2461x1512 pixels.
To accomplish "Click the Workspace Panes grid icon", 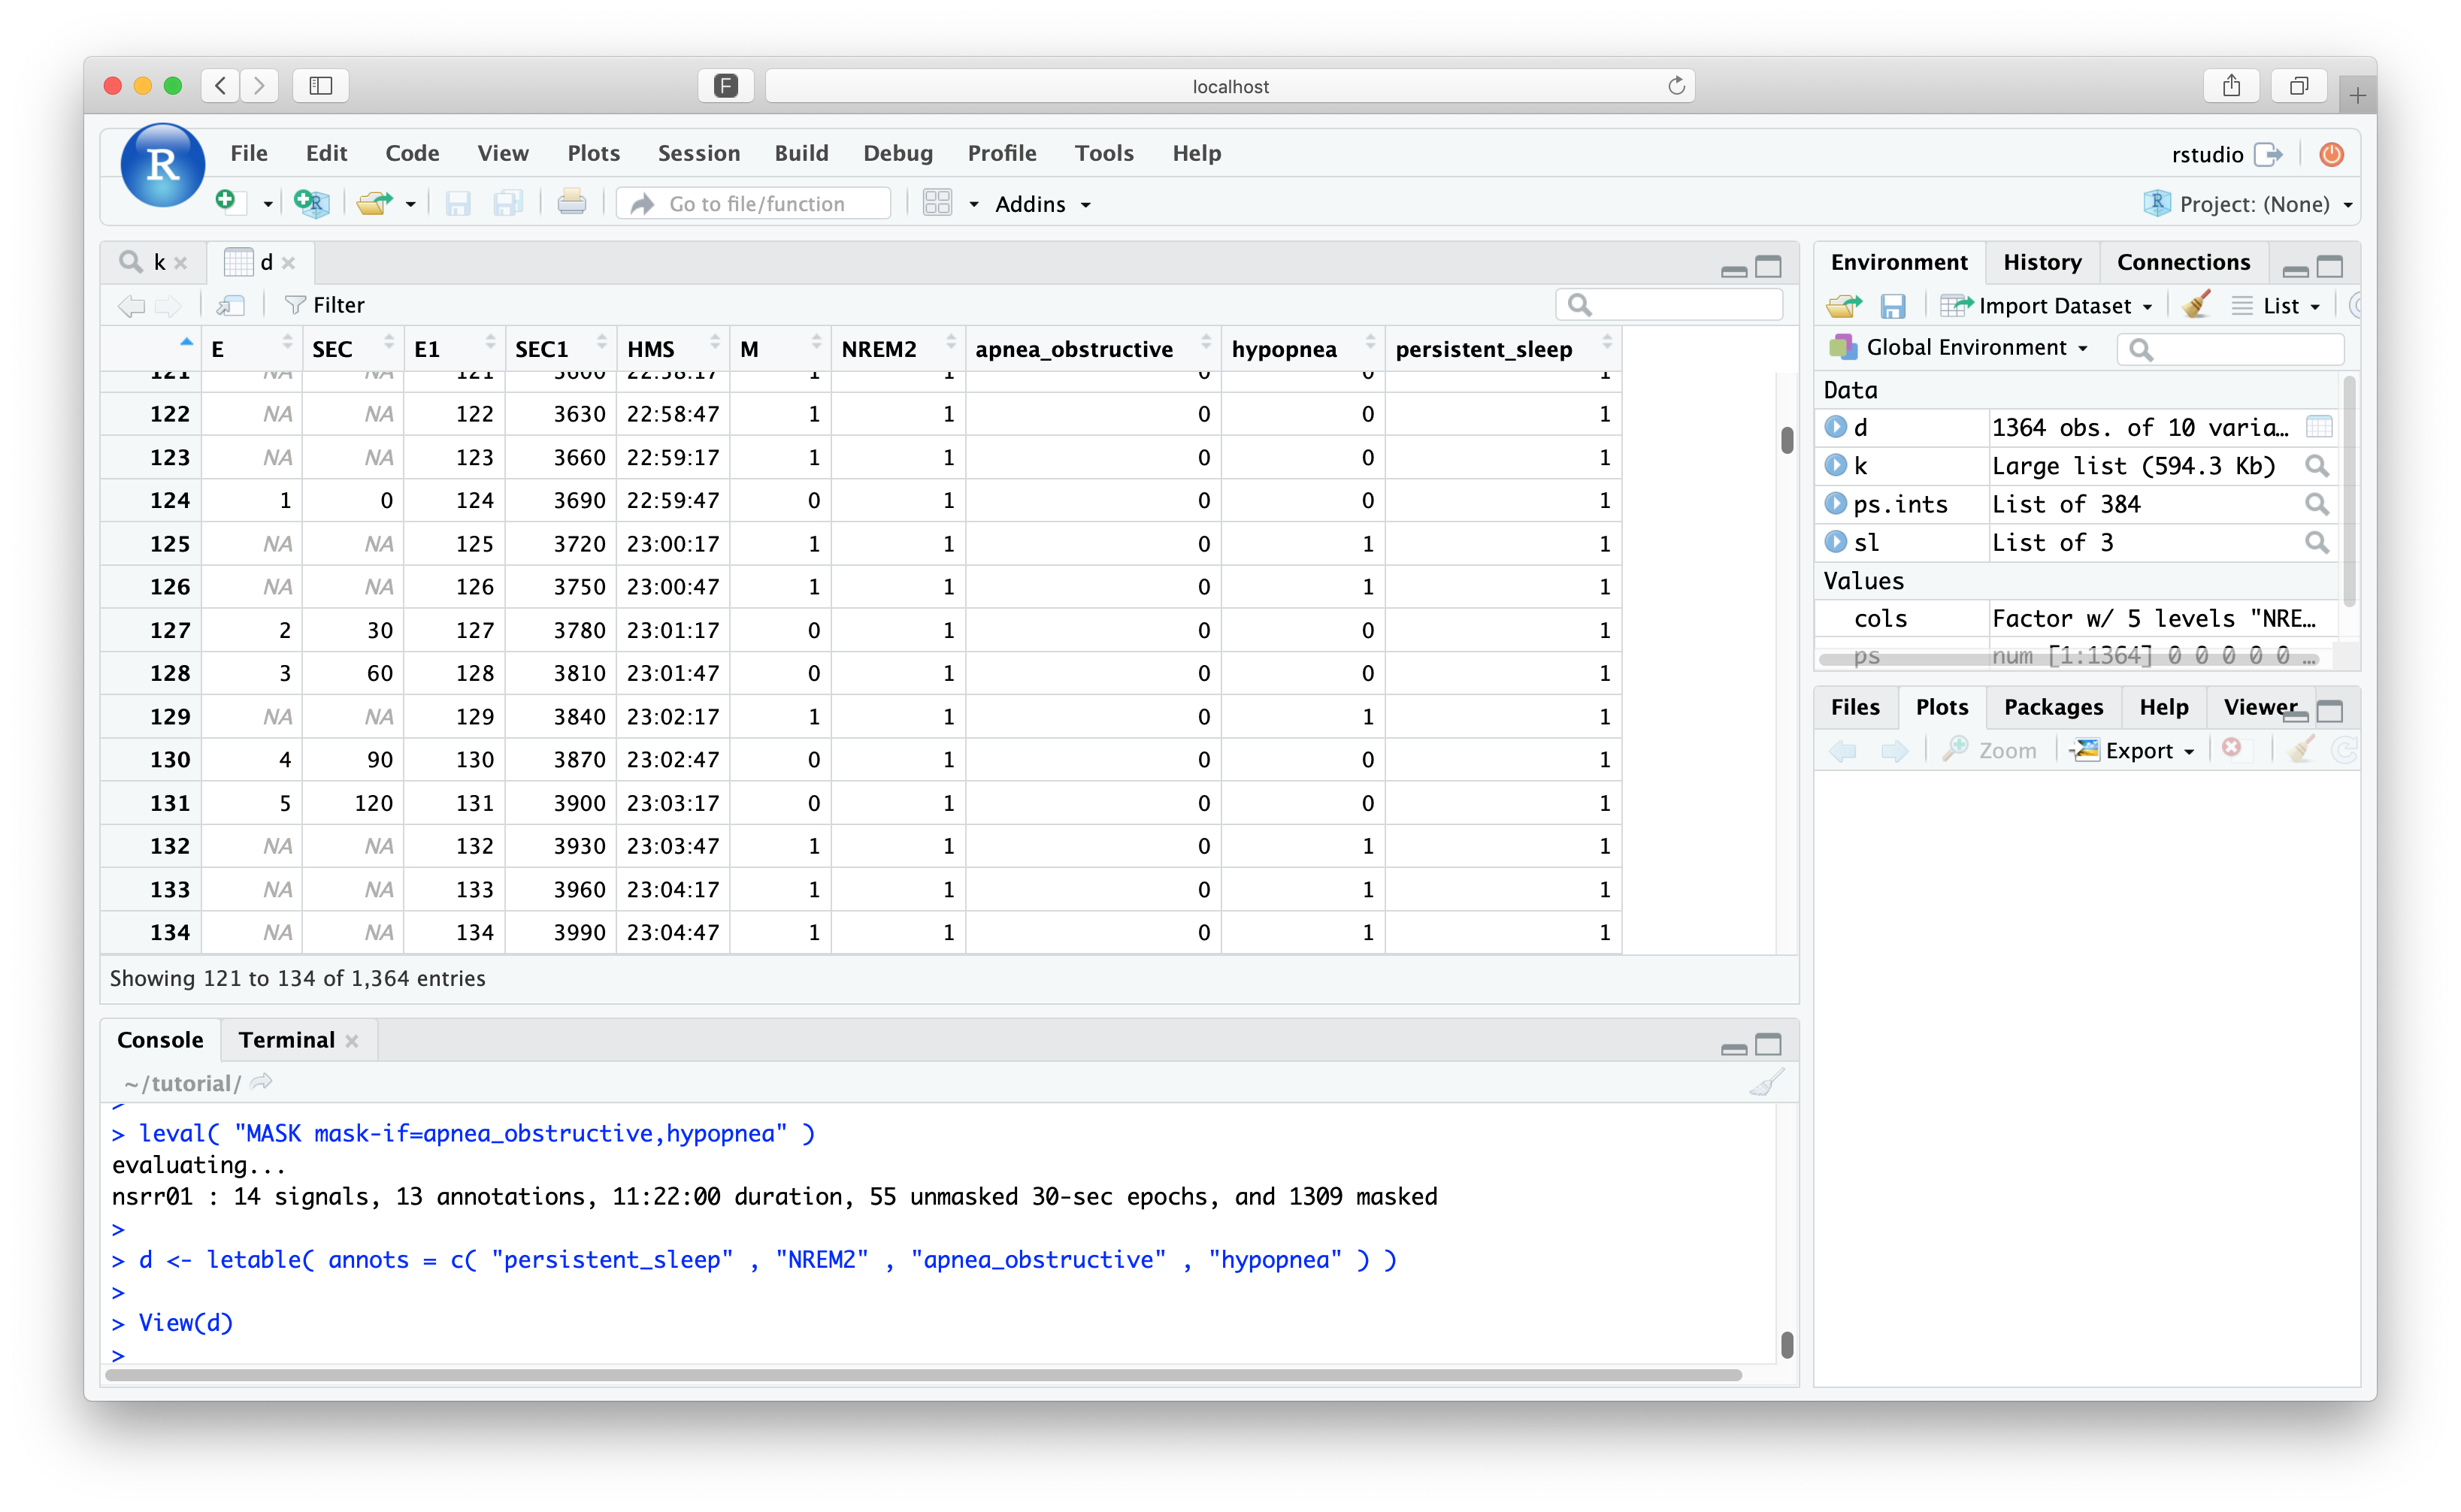I will click(937, 203).
